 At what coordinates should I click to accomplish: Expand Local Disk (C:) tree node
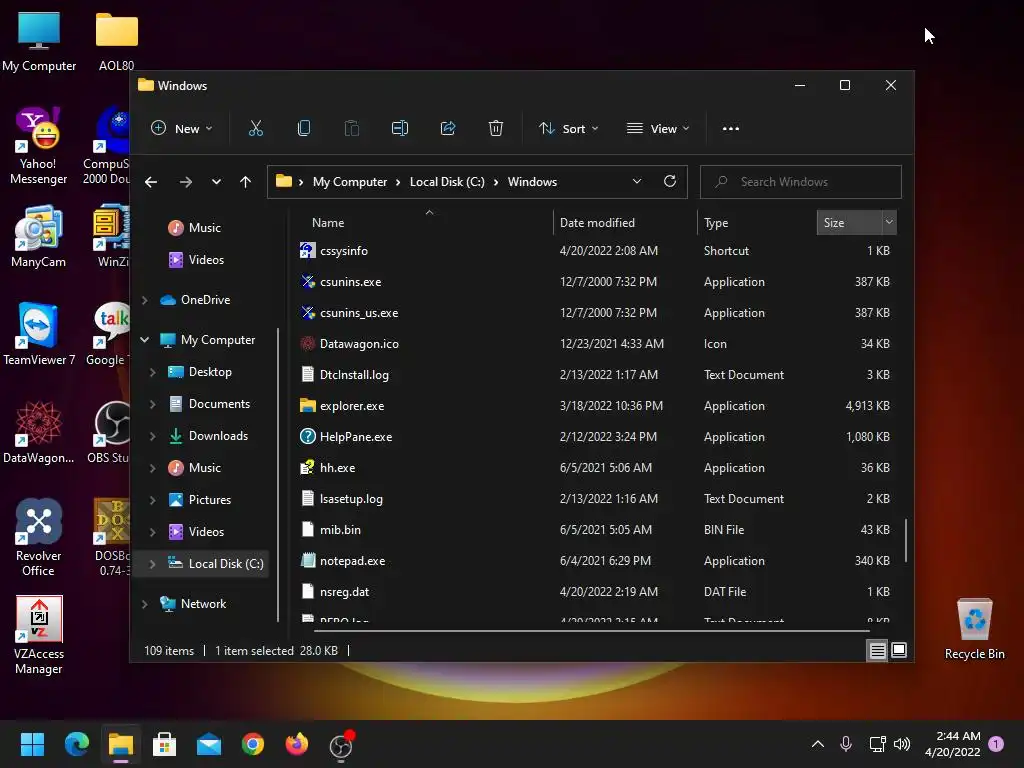(x=153, y=564)
